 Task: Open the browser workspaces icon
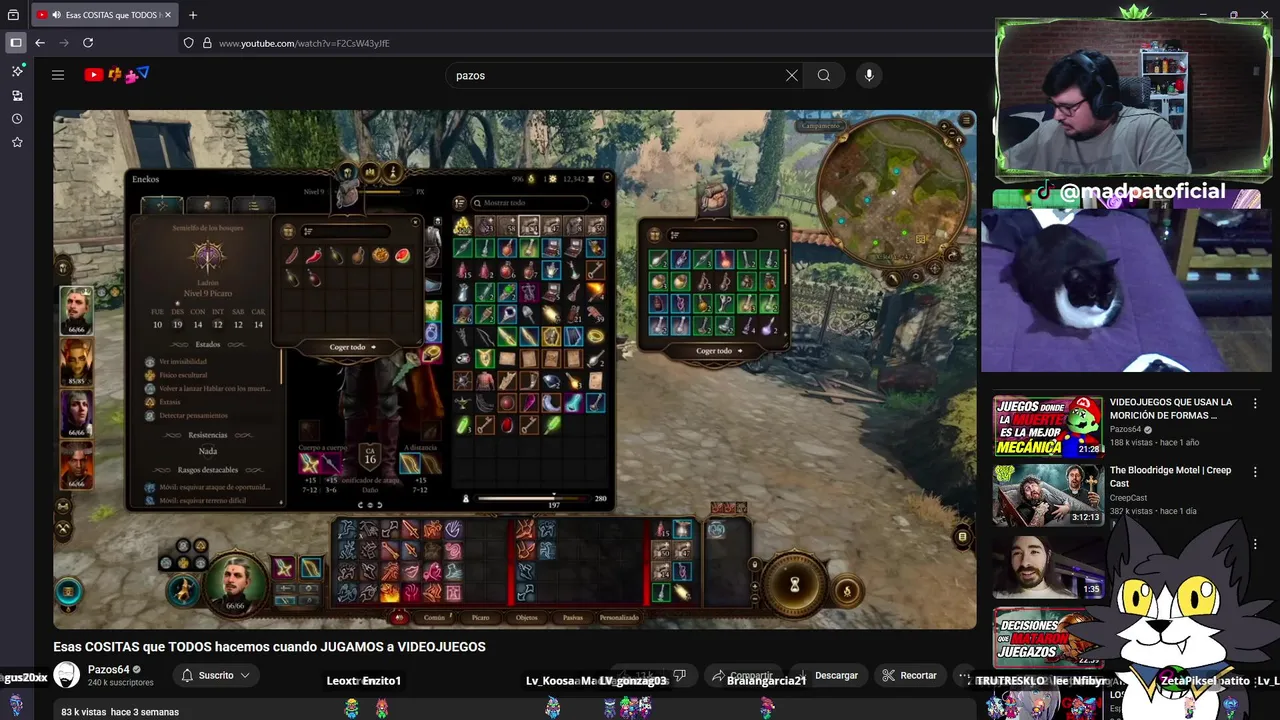(13, 15)
